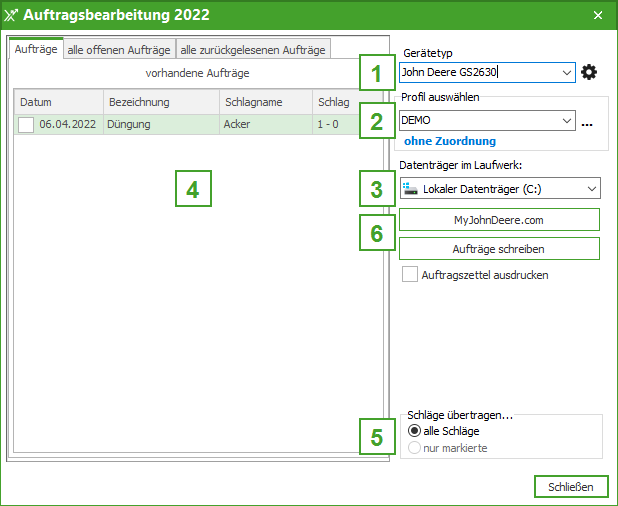Open the Lokaler Datenträger (C:) drive dropdown

[x=592, y=188]
